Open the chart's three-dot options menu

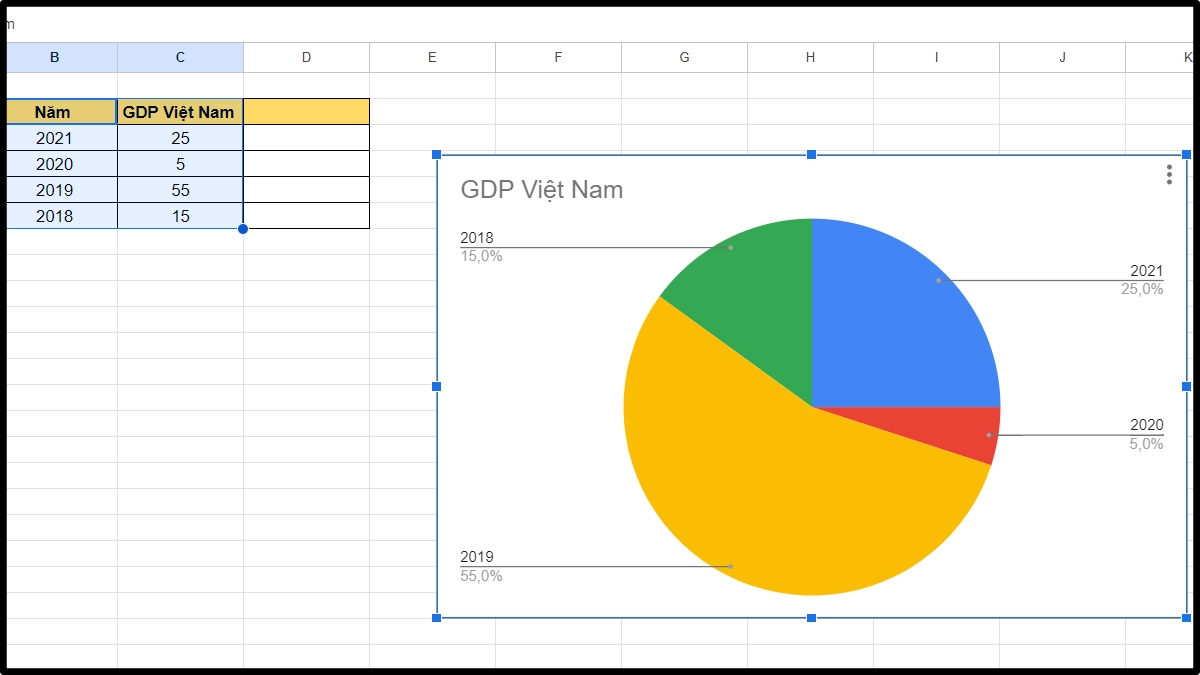point(1169,175)
